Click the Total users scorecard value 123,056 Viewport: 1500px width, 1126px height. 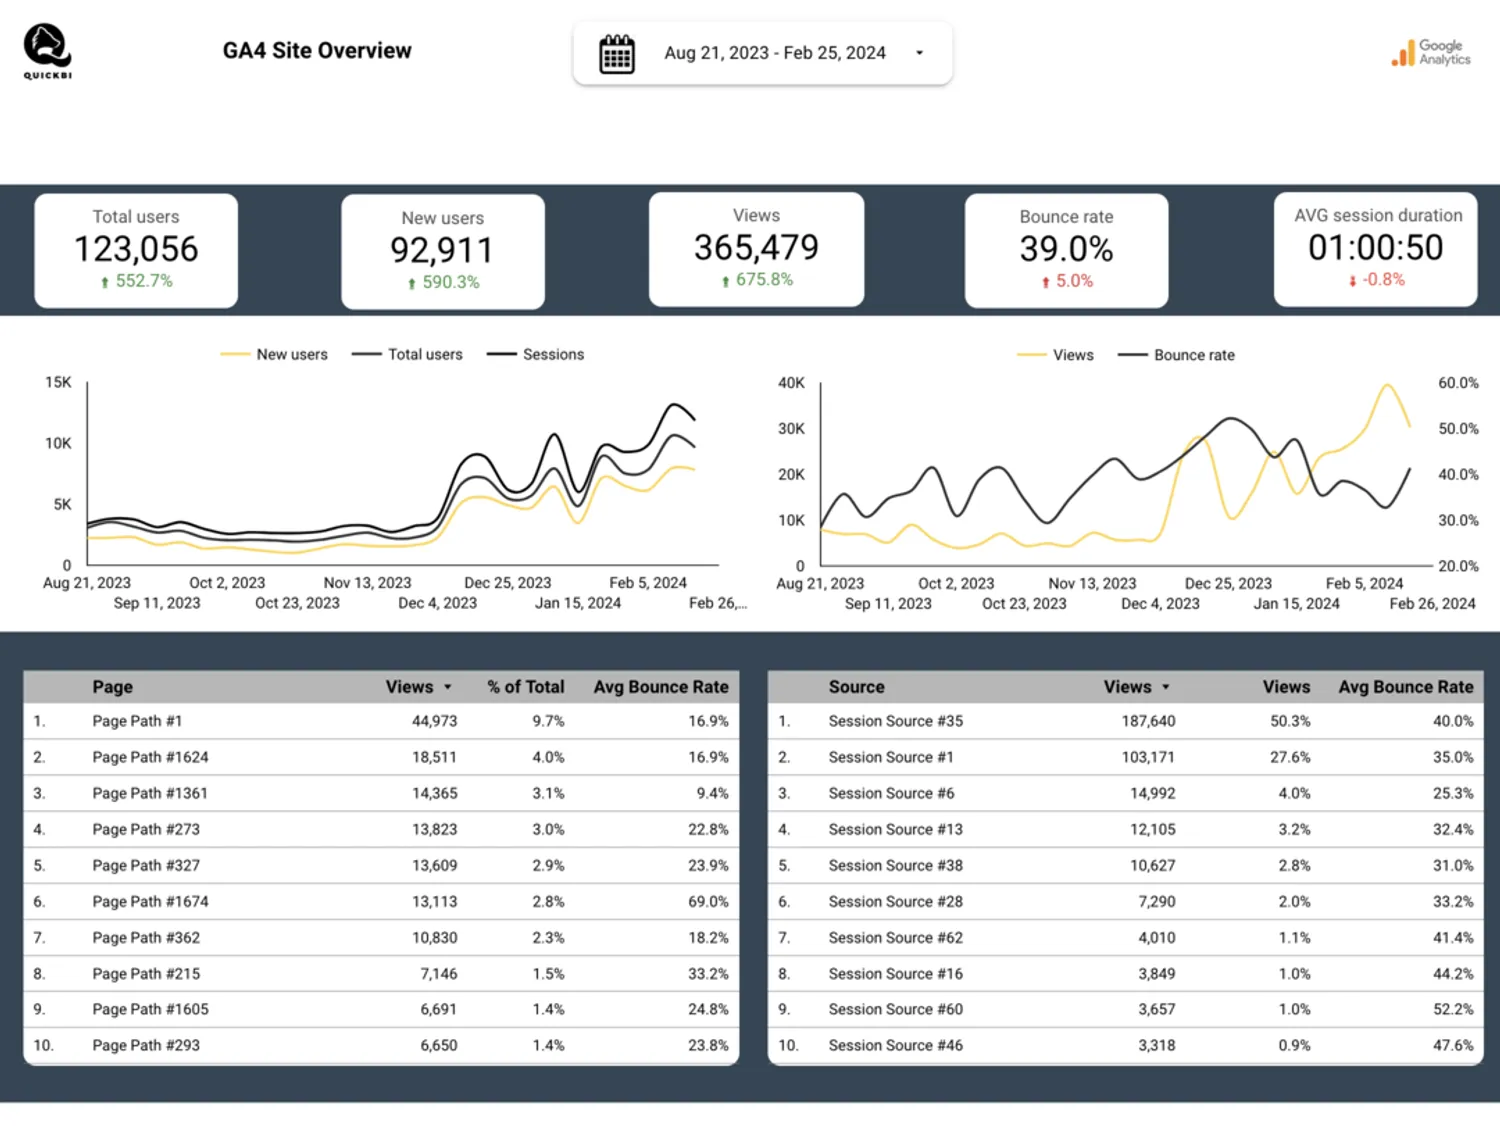coord(136,249)
